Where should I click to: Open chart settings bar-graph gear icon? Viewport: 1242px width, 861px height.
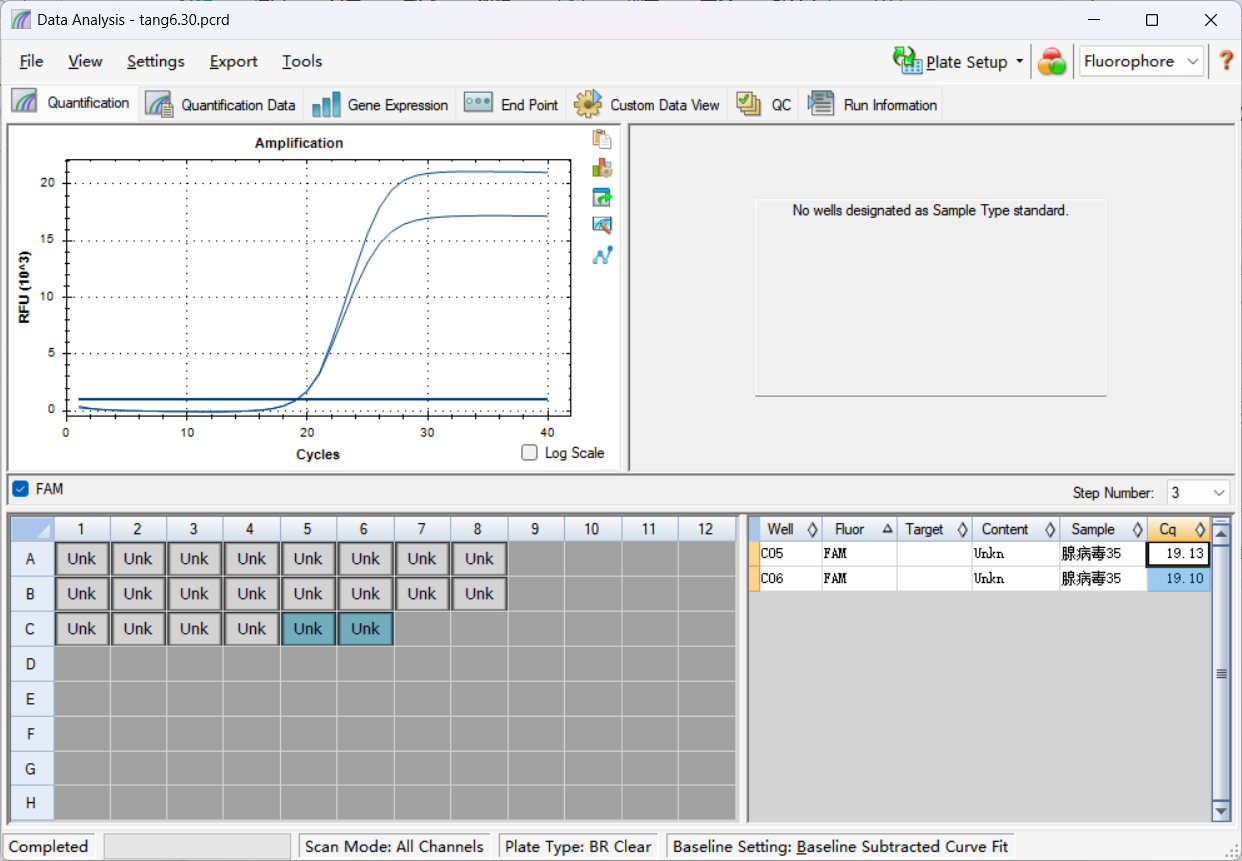tap(602, 168)
